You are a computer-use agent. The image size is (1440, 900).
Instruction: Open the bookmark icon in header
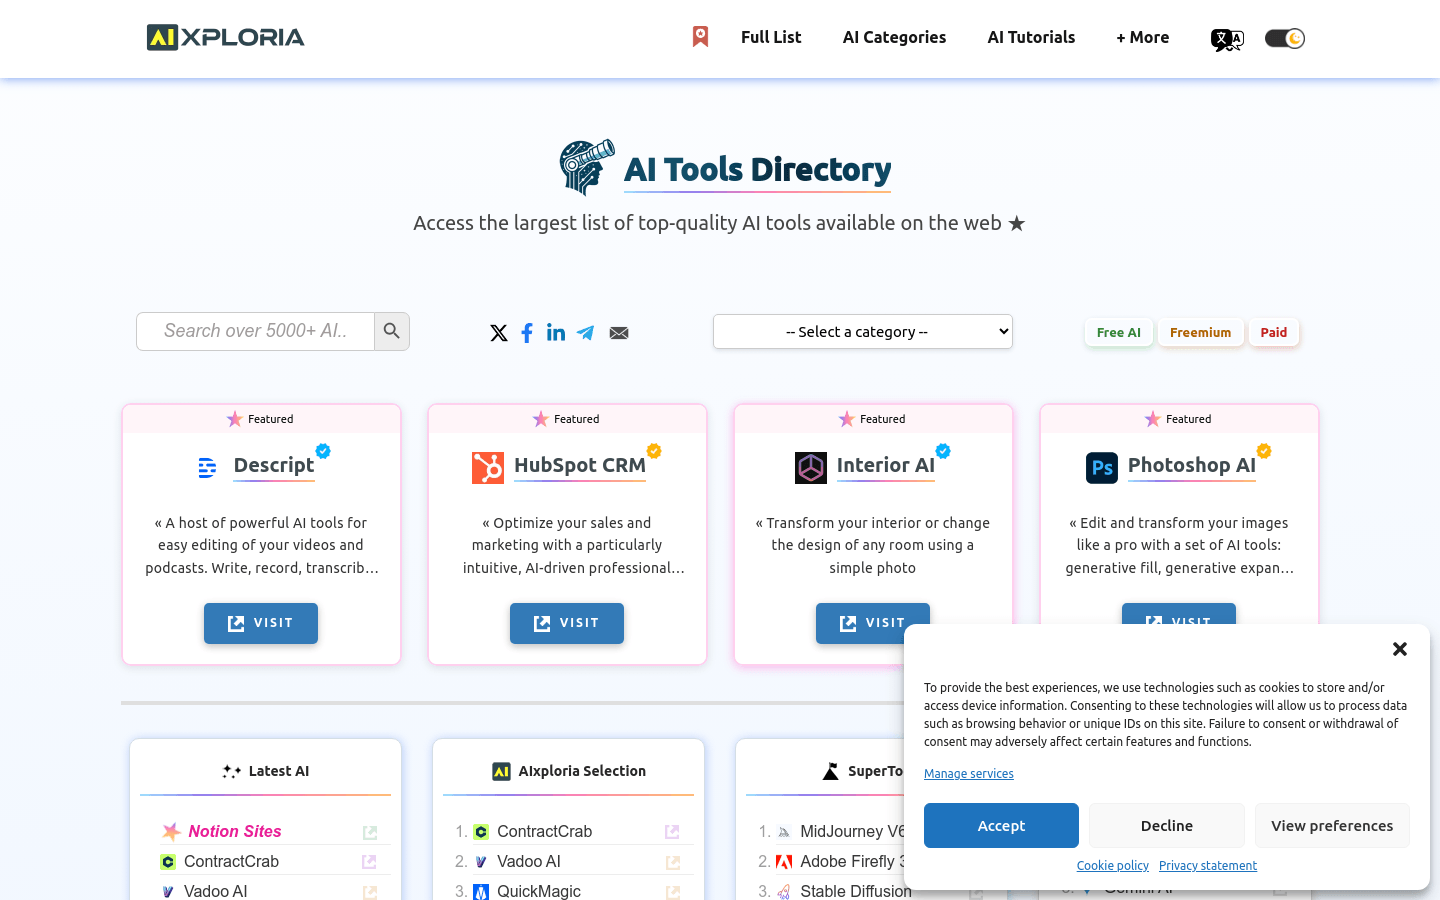tap(700, 37)
